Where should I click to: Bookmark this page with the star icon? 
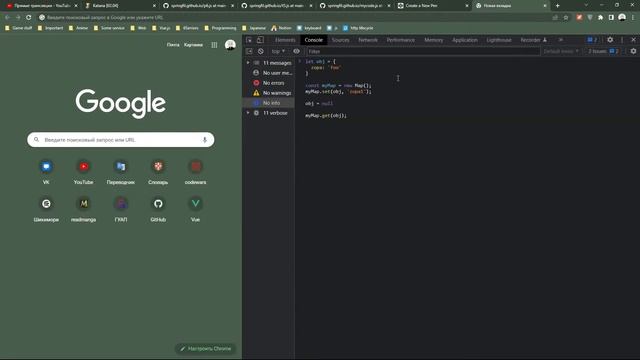point(566,18)
